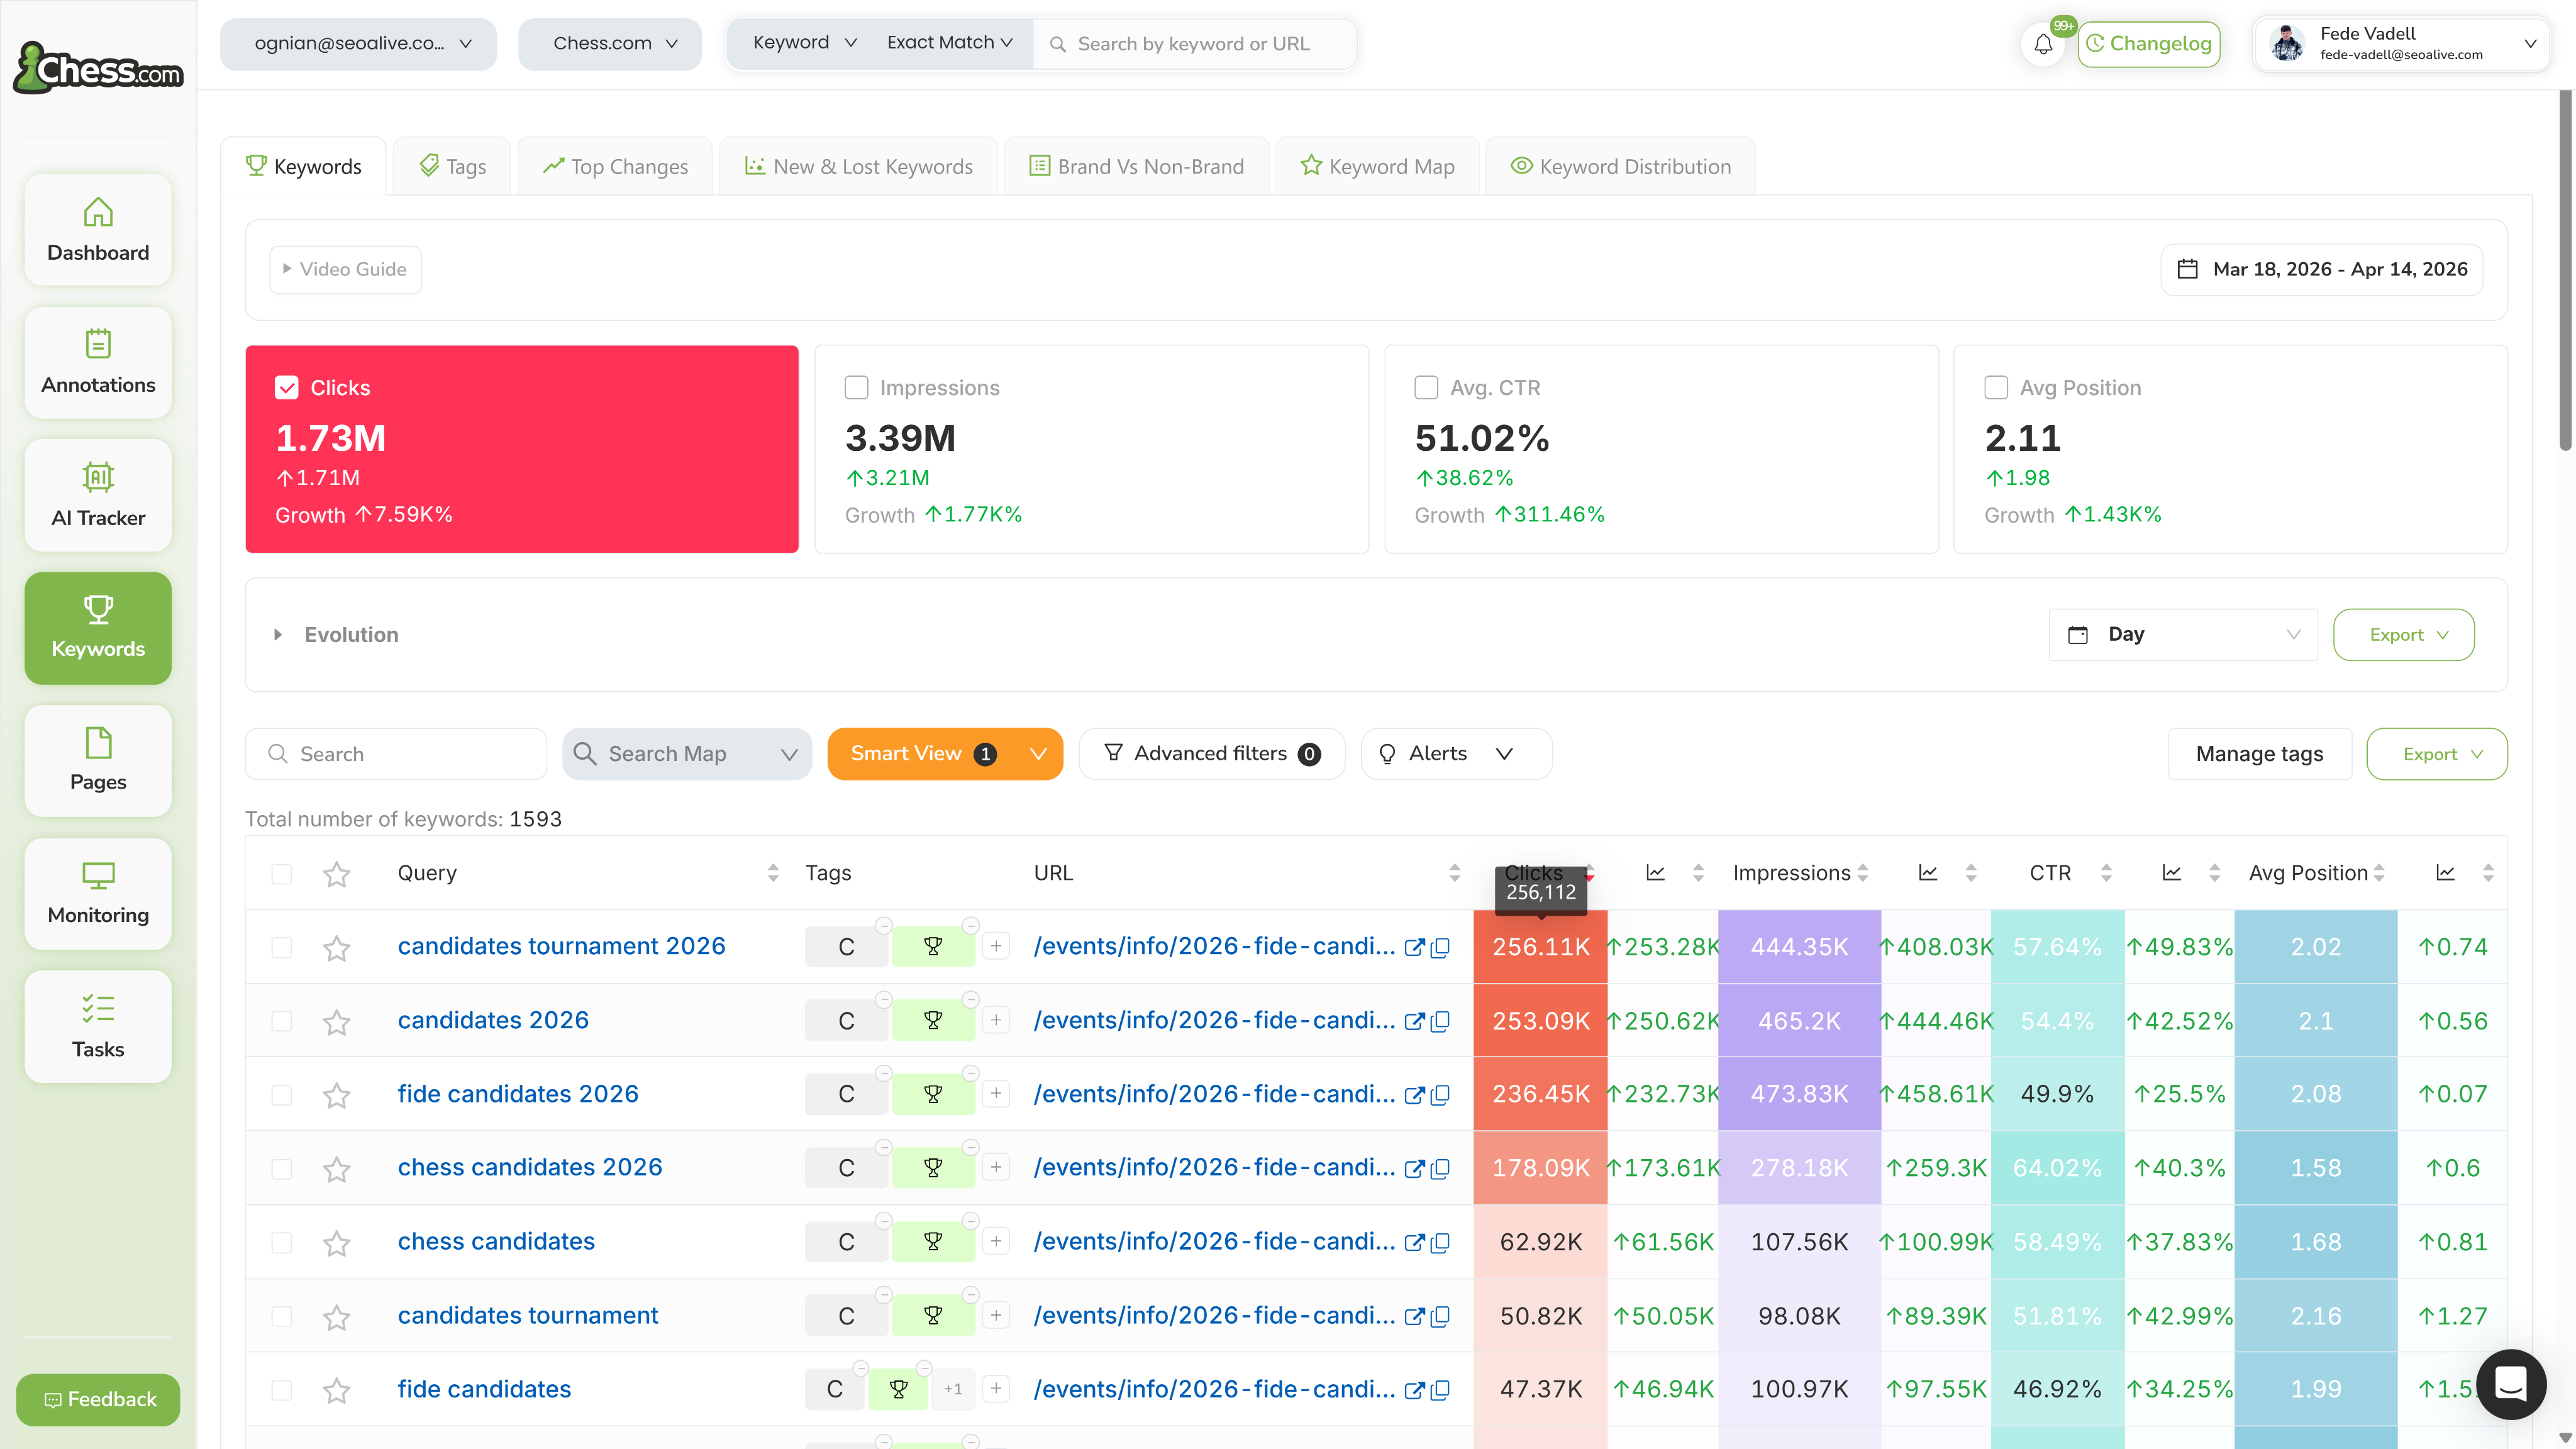The image size is (2576, 1449).
Task: Go to Monitoring in the sidebar
Action: click(98, 893)
